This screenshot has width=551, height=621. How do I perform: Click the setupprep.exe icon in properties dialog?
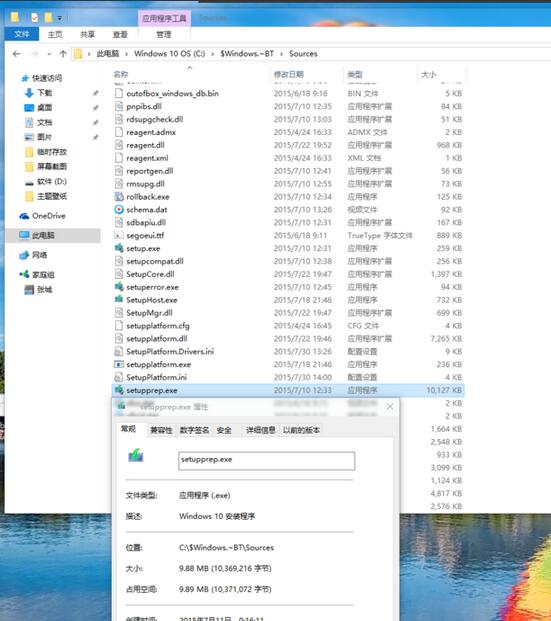(135, 456)
